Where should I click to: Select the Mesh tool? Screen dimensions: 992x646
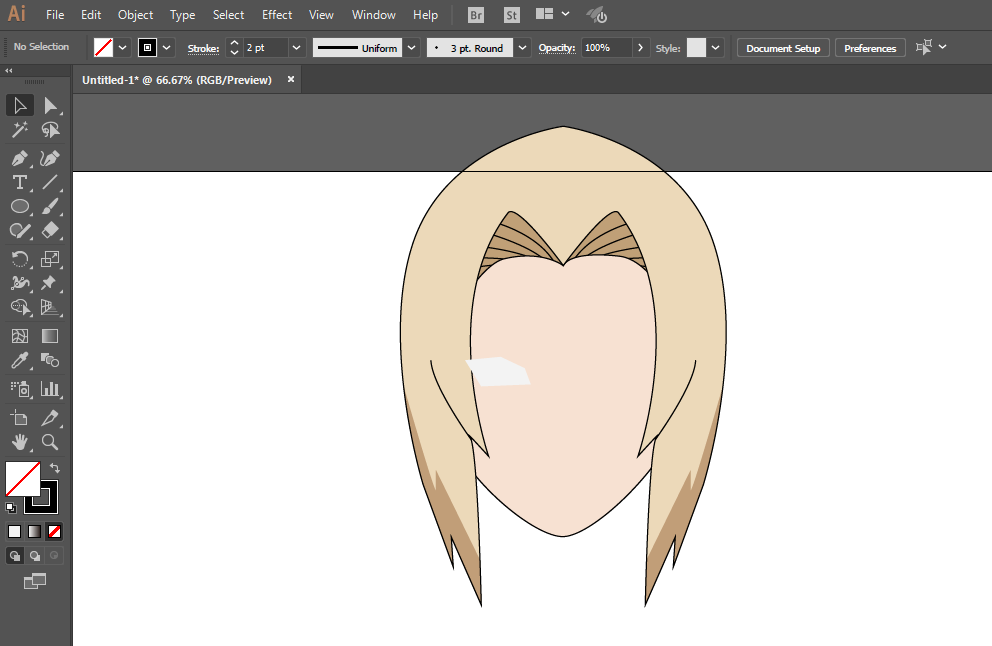point(20,336)
